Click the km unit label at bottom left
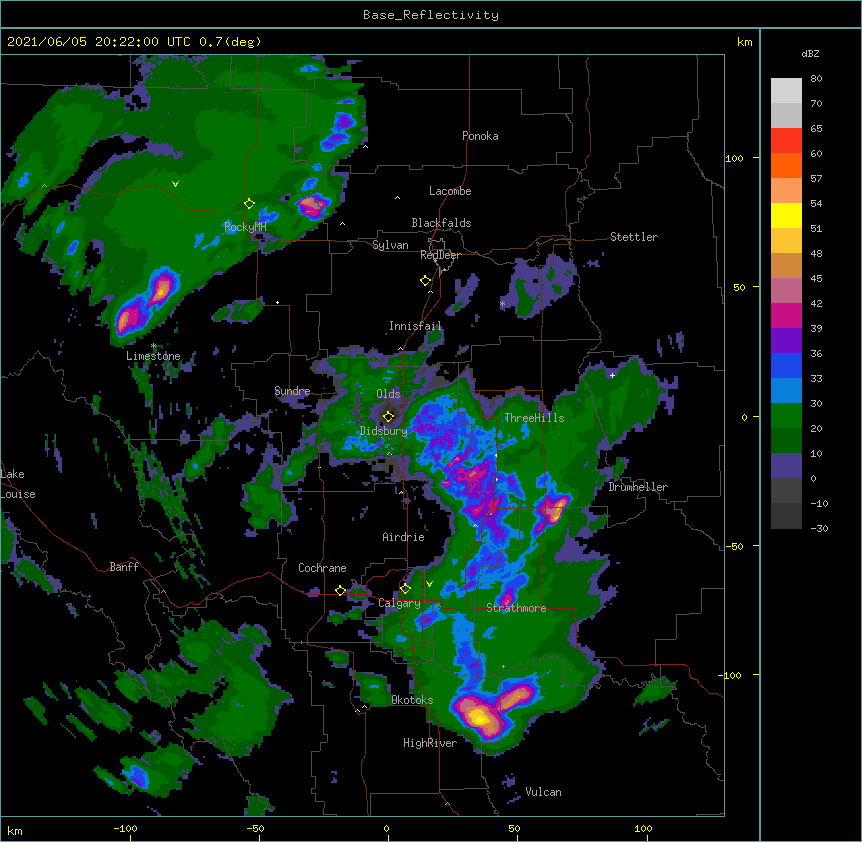Screen dimensions: 862x842 15,830
